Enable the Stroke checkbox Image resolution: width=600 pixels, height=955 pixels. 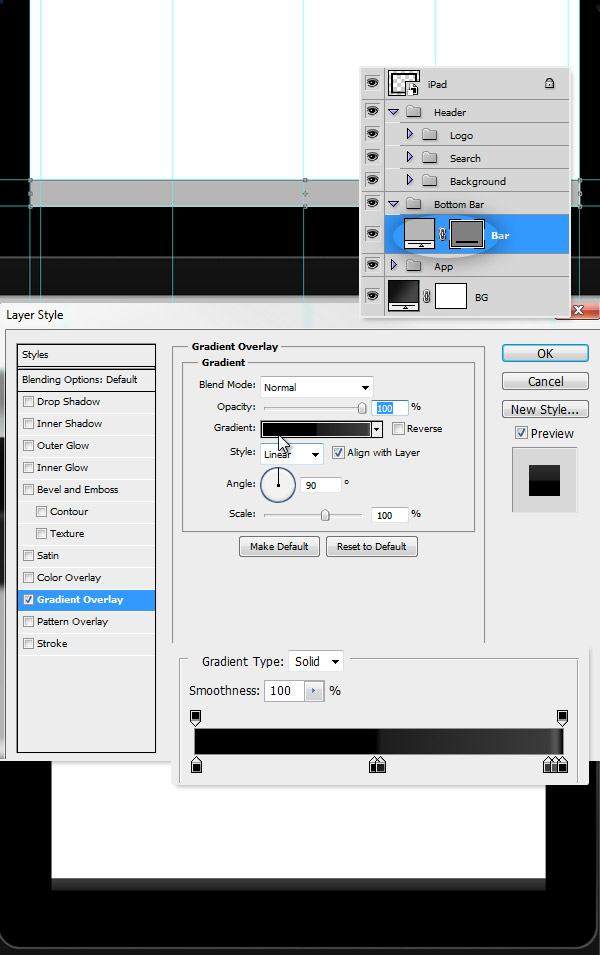(28, 643)
